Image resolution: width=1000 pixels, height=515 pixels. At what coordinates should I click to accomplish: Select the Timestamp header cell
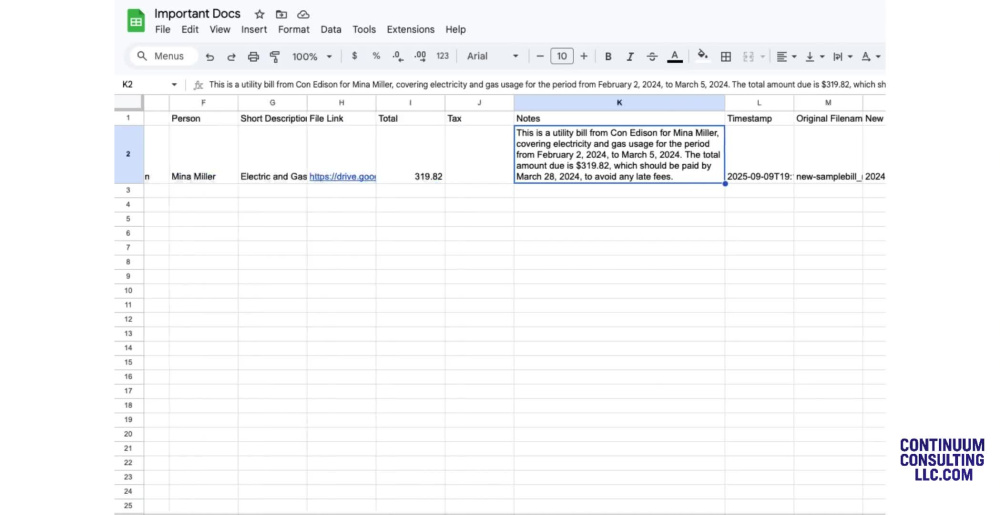(759, 118)
